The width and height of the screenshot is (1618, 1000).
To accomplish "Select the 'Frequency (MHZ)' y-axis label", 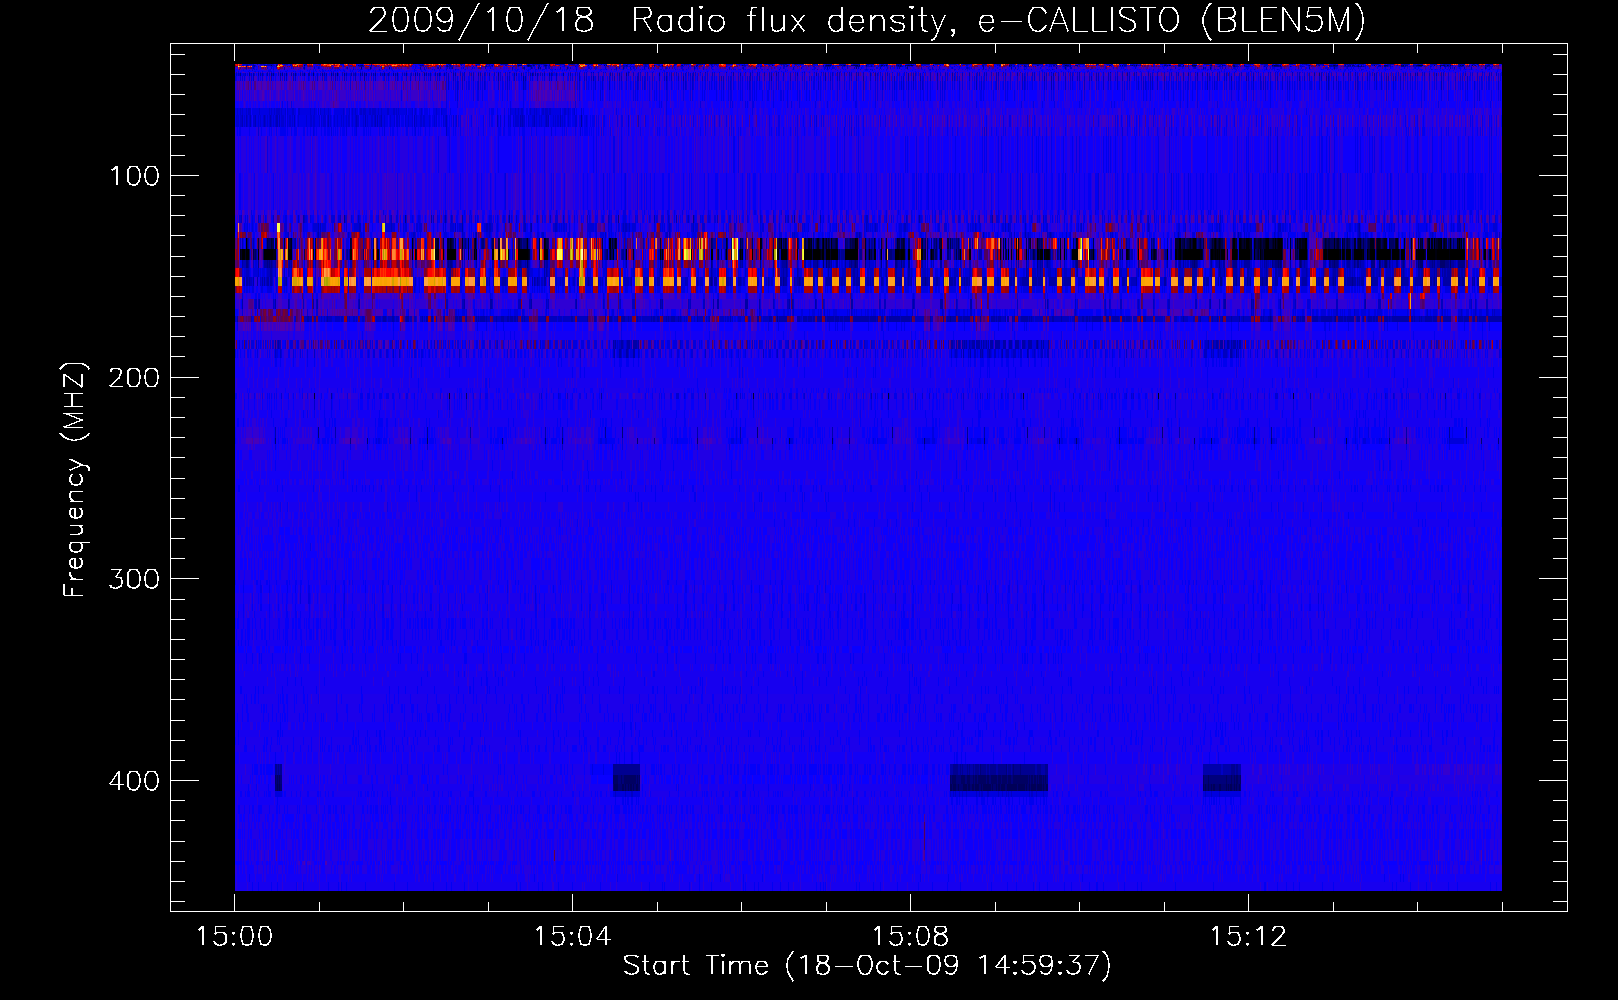I will pos(75,479).
